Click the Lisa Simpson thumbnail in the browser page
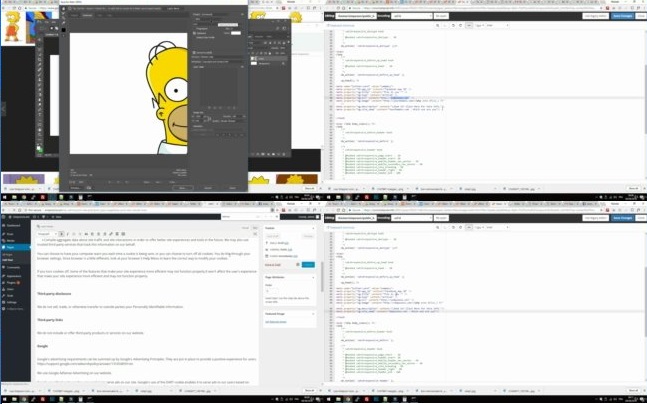Image resolution: width=647 pixels, height=404 pixels. coord(12,27)
